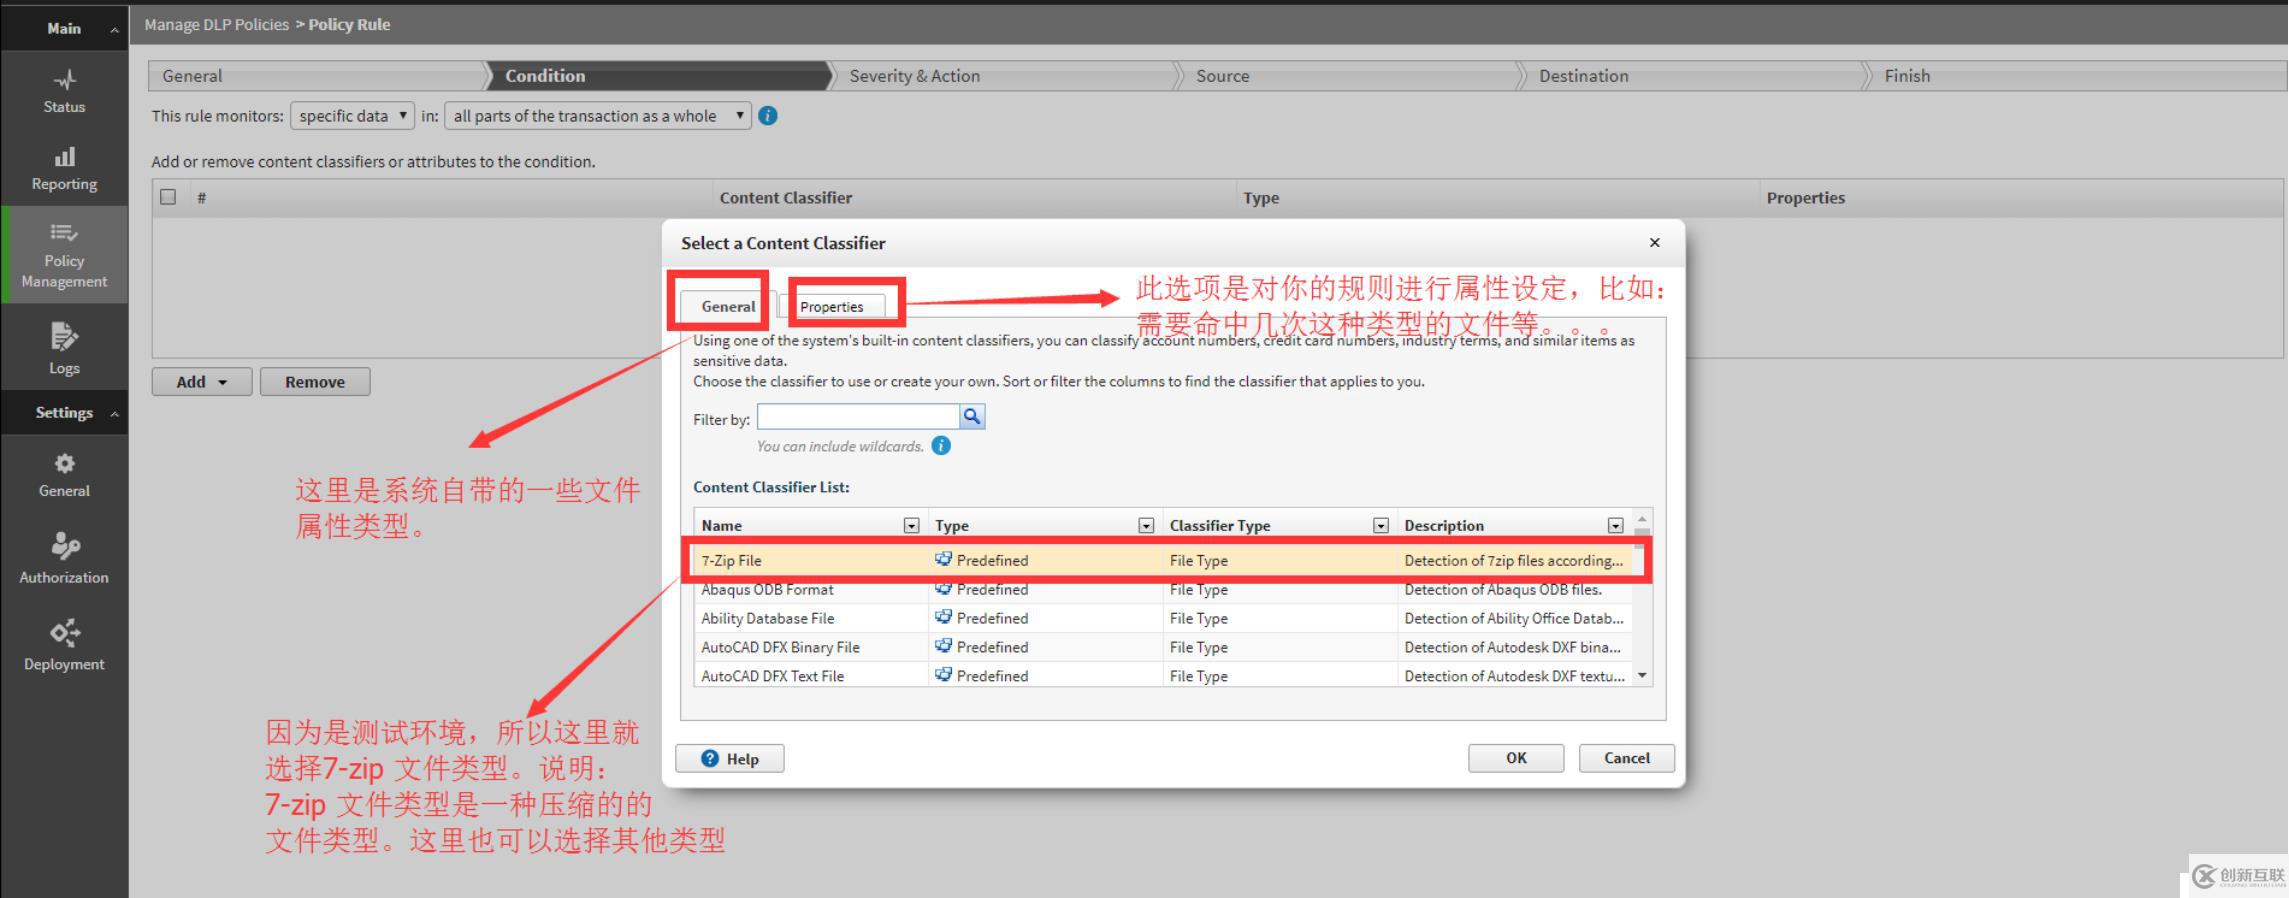Click the filter search magnifier icon
This screenshot has width=2289, height=898.
[x=972, y=416]
